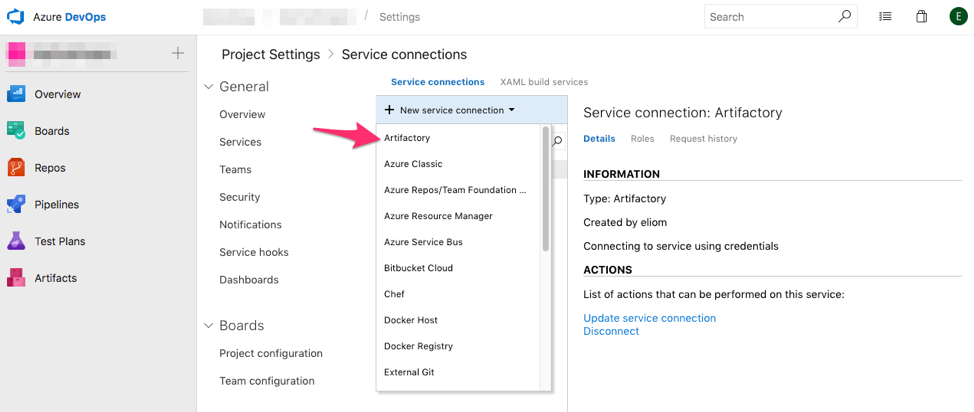Choose Docker Registry from the list
The image size is (974, 412).
click(418, 346)
